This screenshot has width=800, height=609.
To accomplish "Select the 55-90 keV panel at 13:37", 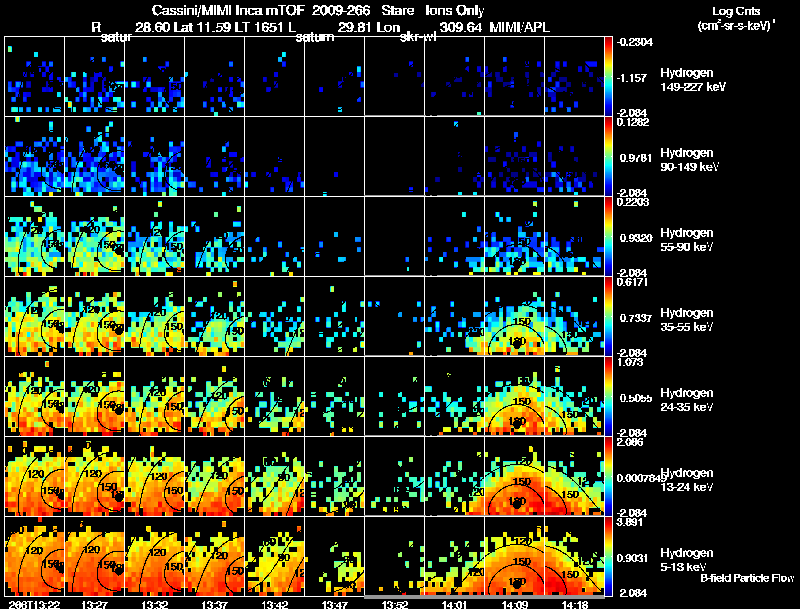I will tap(214, 236).
